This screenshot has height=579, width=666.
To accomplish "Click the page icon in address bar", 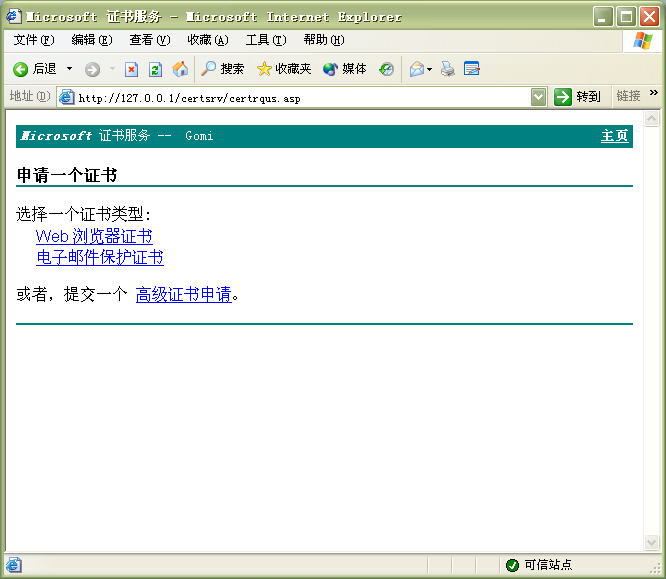I will pos(66,98).
